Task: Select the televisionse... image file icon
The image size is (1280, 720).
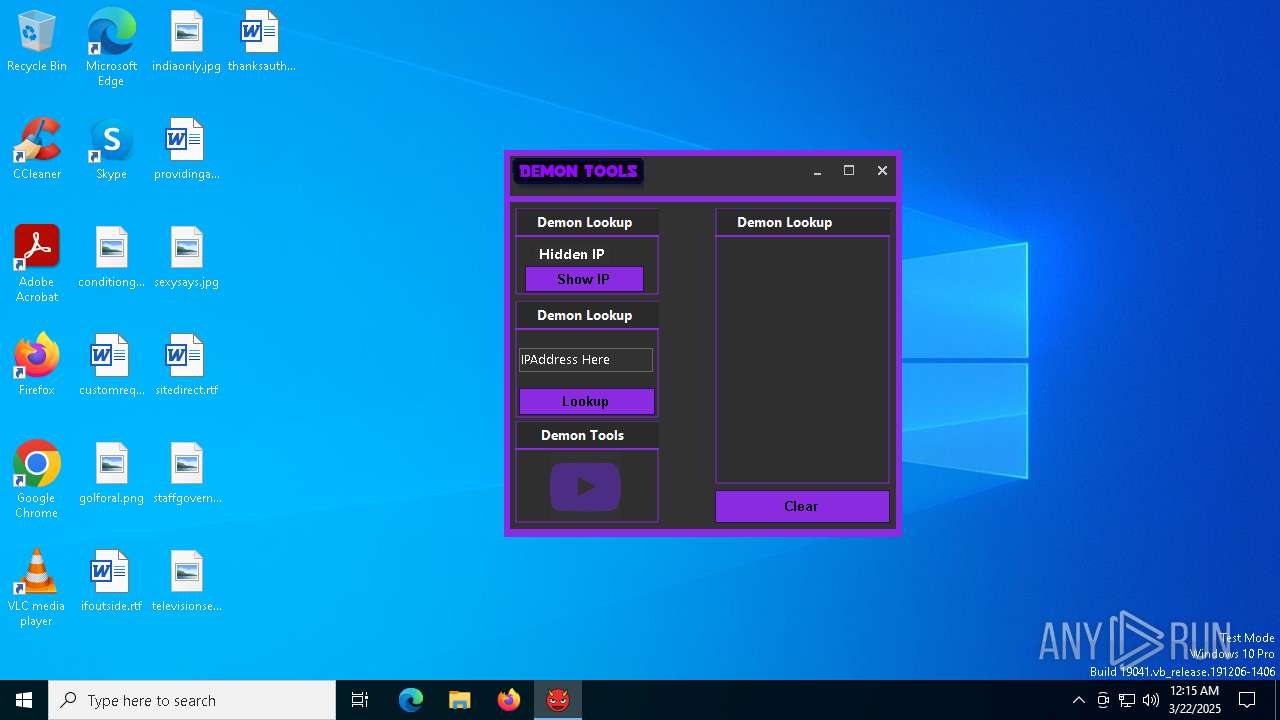Action: [186, 582]
